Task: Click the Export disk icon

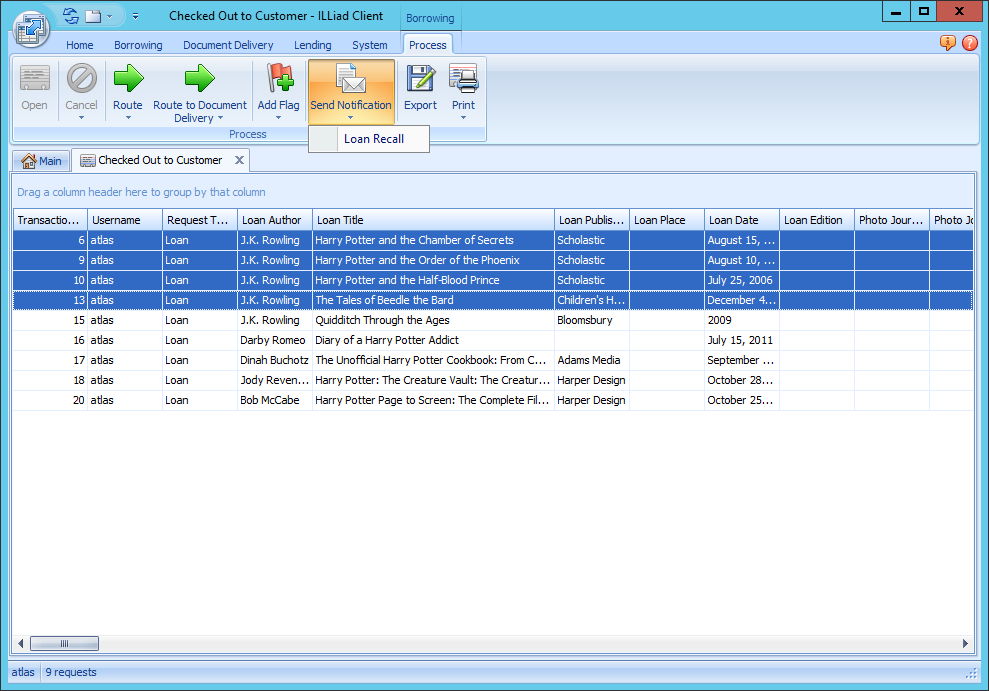Action: coord(420,79)
